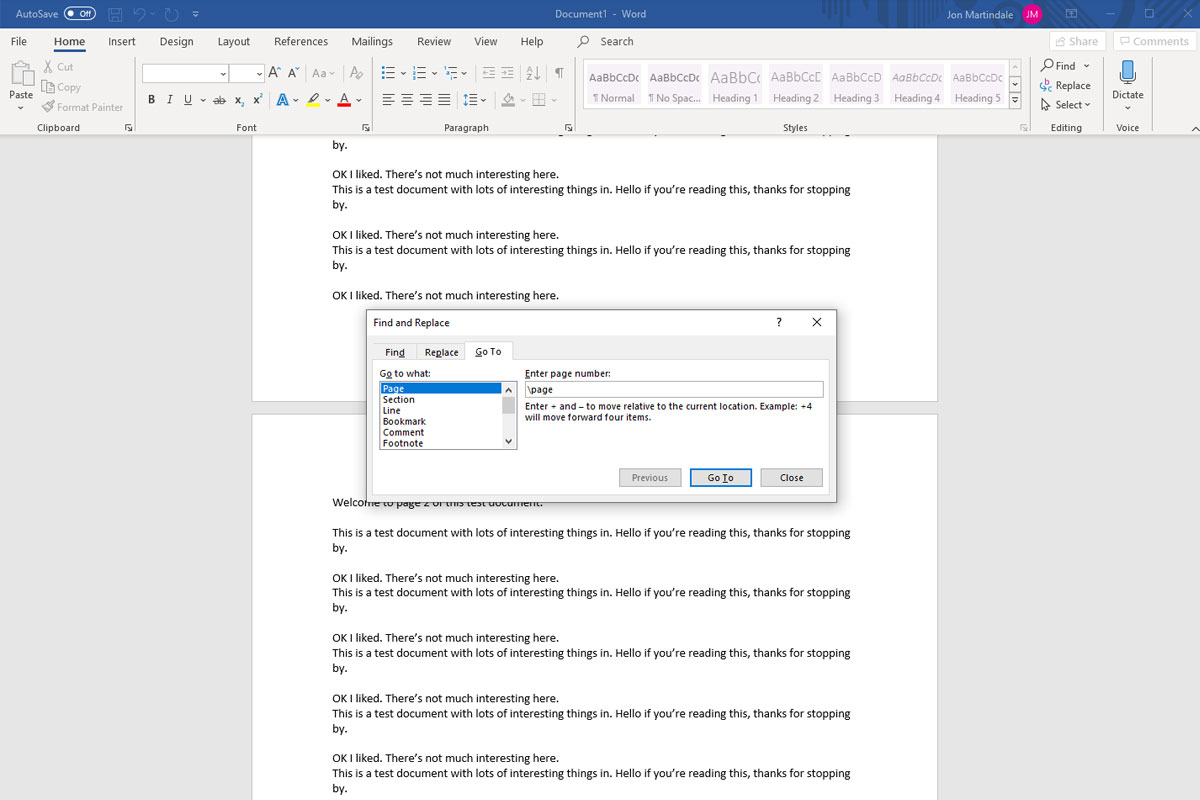Select Bookmark in the Go to what list
This screenshot has width=1200, height=800.
[403, 421]
